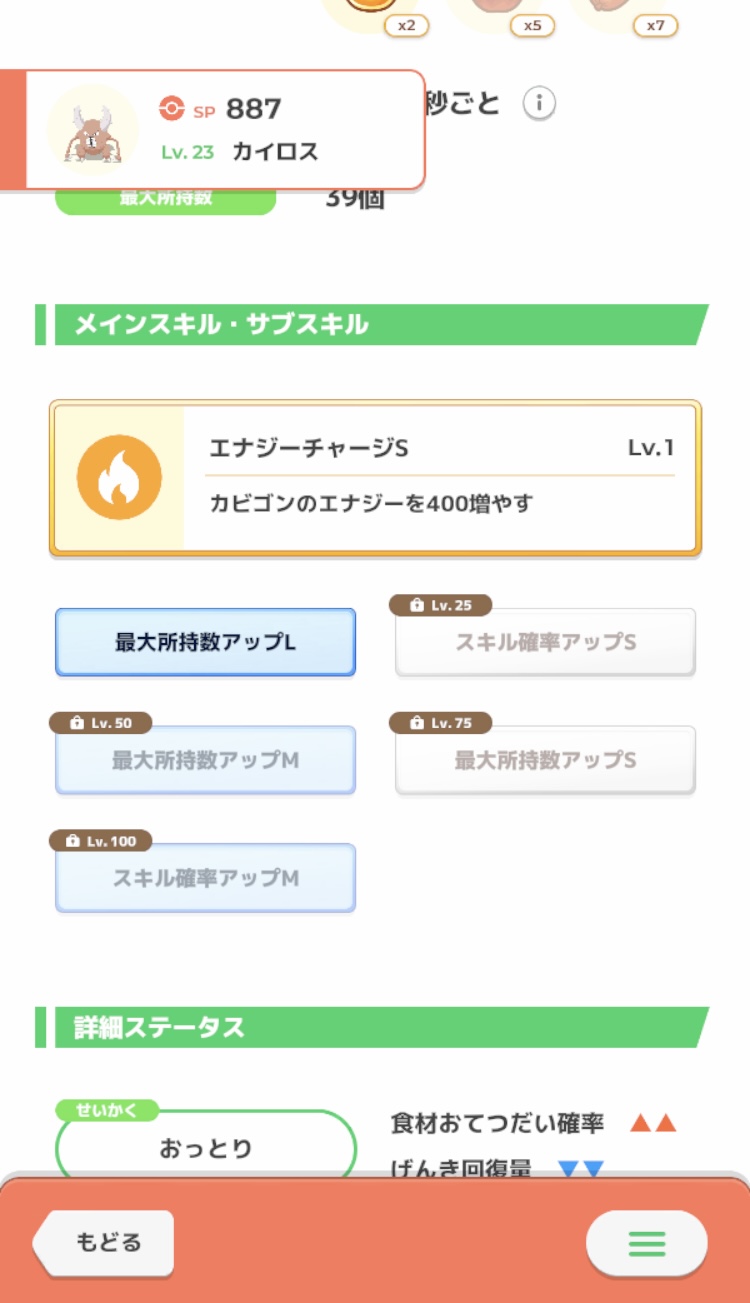Select the 最大所持数アップL sub skill
This screenshot has width=750, height=1303.
[205, 642]
